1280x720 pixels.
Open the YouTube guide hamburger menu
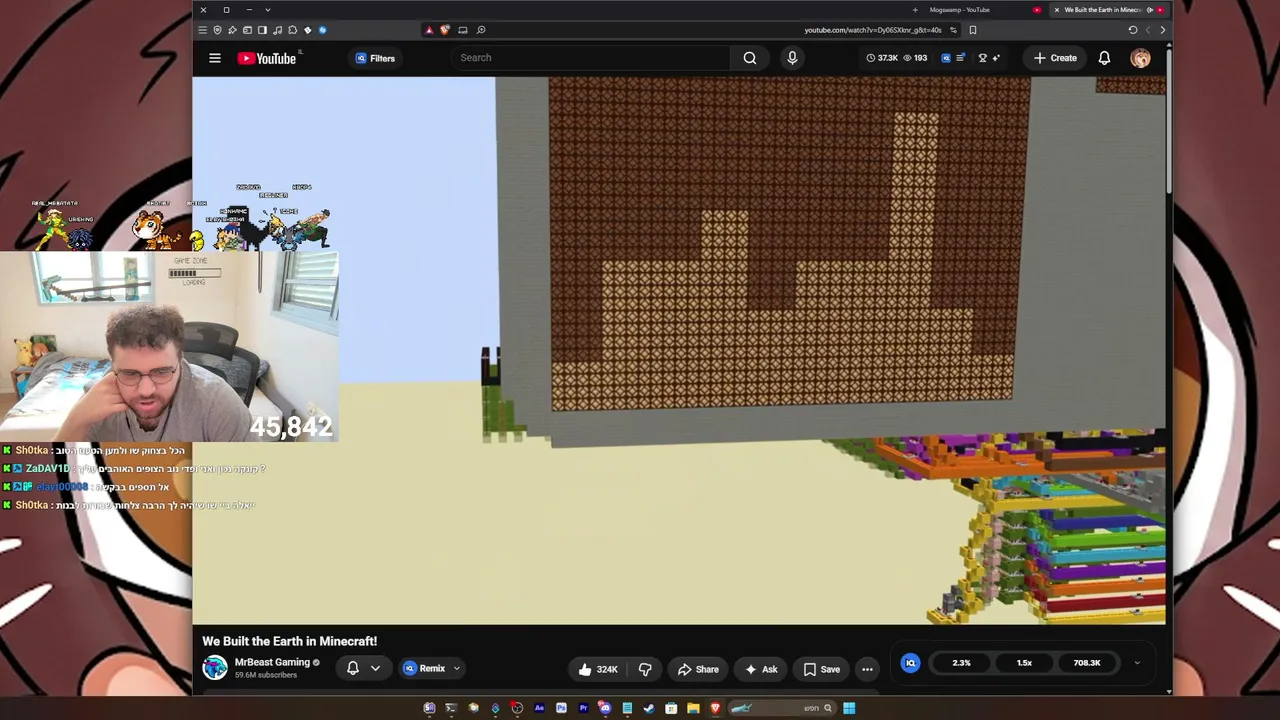(214, 58)
